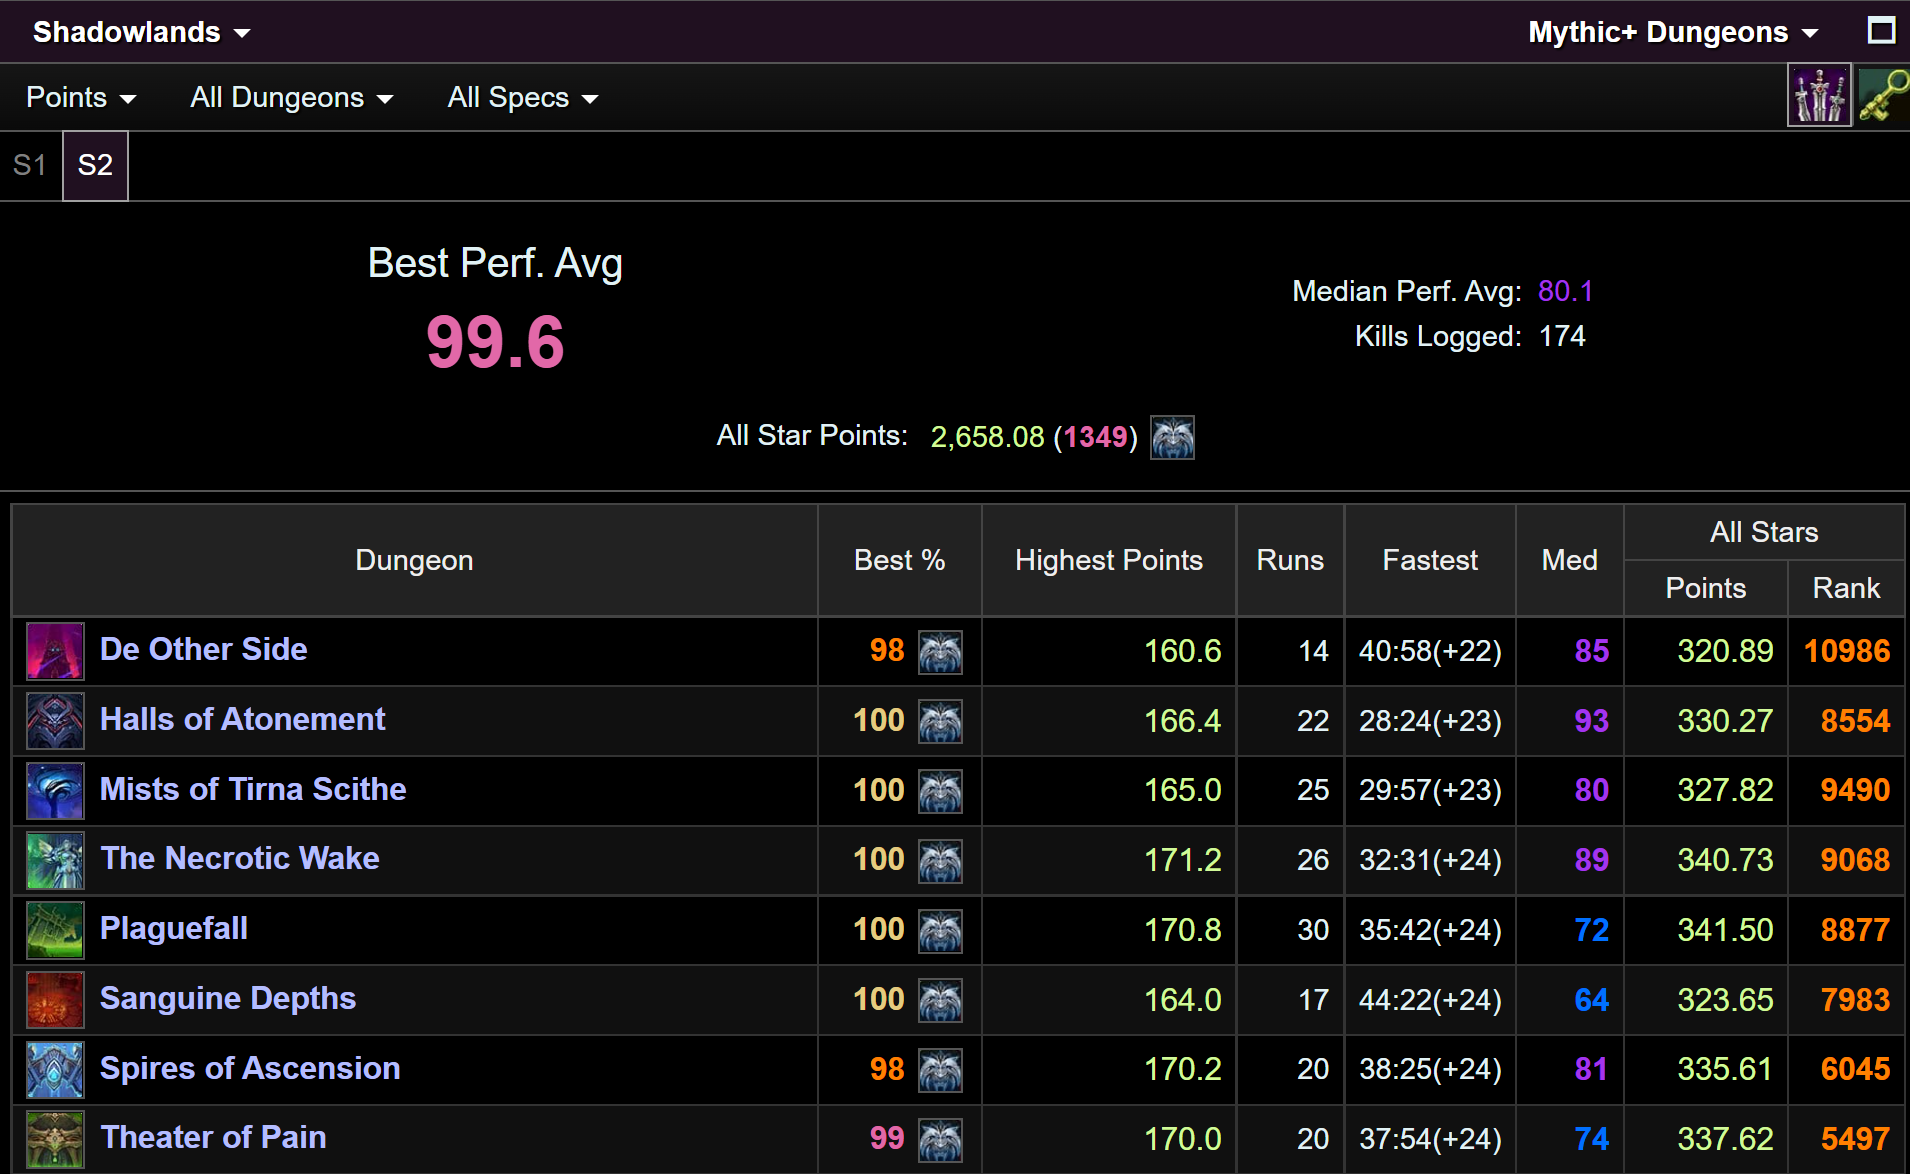
Task: Click Plaguefall dungeon thumbnail icon
Action: click(55, 930)
